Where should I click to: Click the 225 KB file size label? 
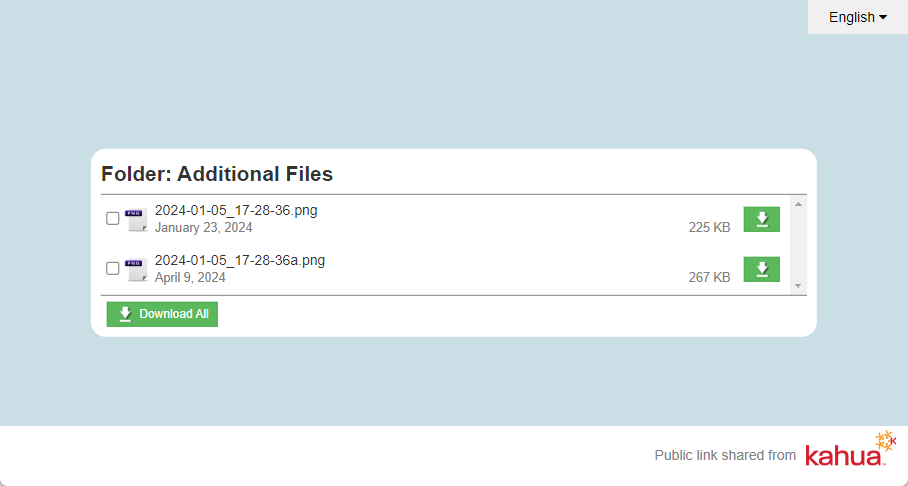[x=709, y=227]
